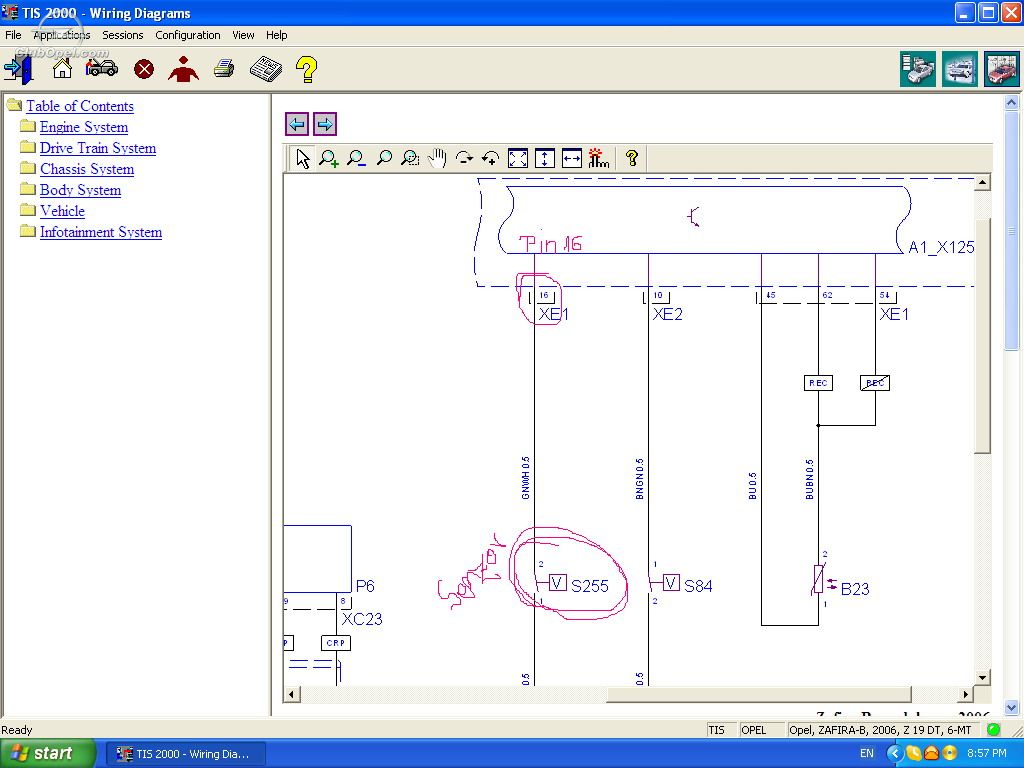Click the TIS 2000 taskbar button
The height and width of the screenshot is (768, 1024).
(x=185, y=754)
